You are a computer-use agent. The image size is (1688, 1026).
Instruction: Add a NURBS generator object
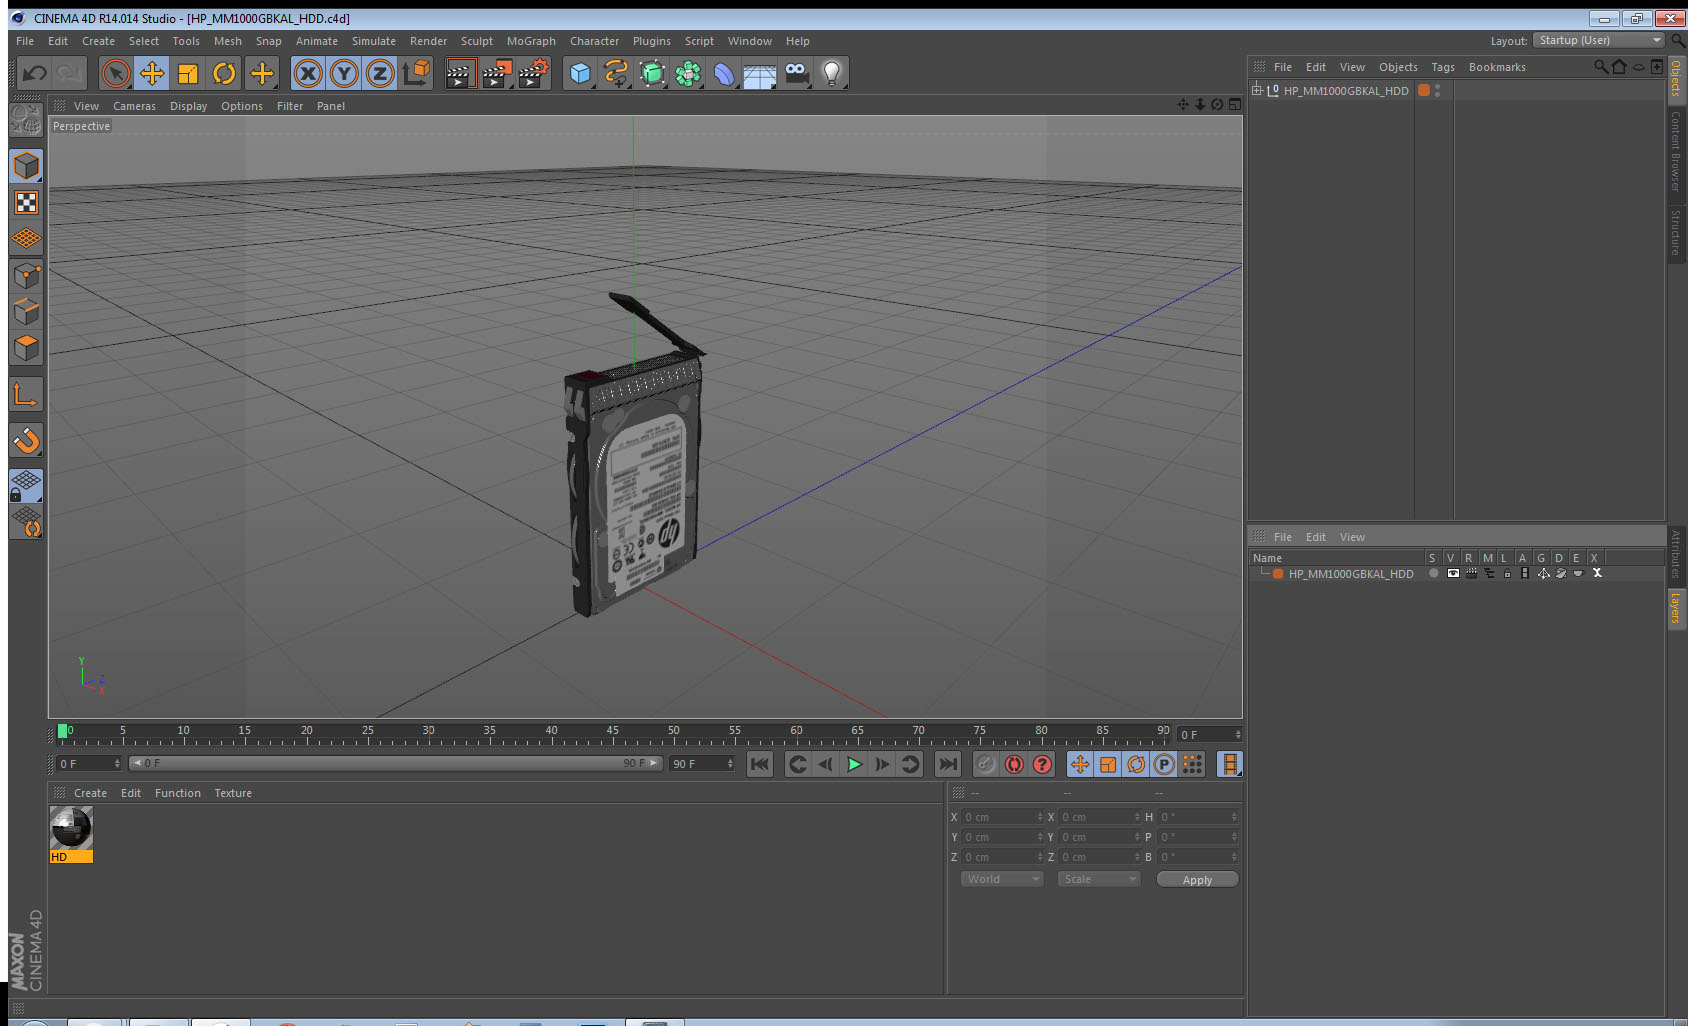coord(652,73)
